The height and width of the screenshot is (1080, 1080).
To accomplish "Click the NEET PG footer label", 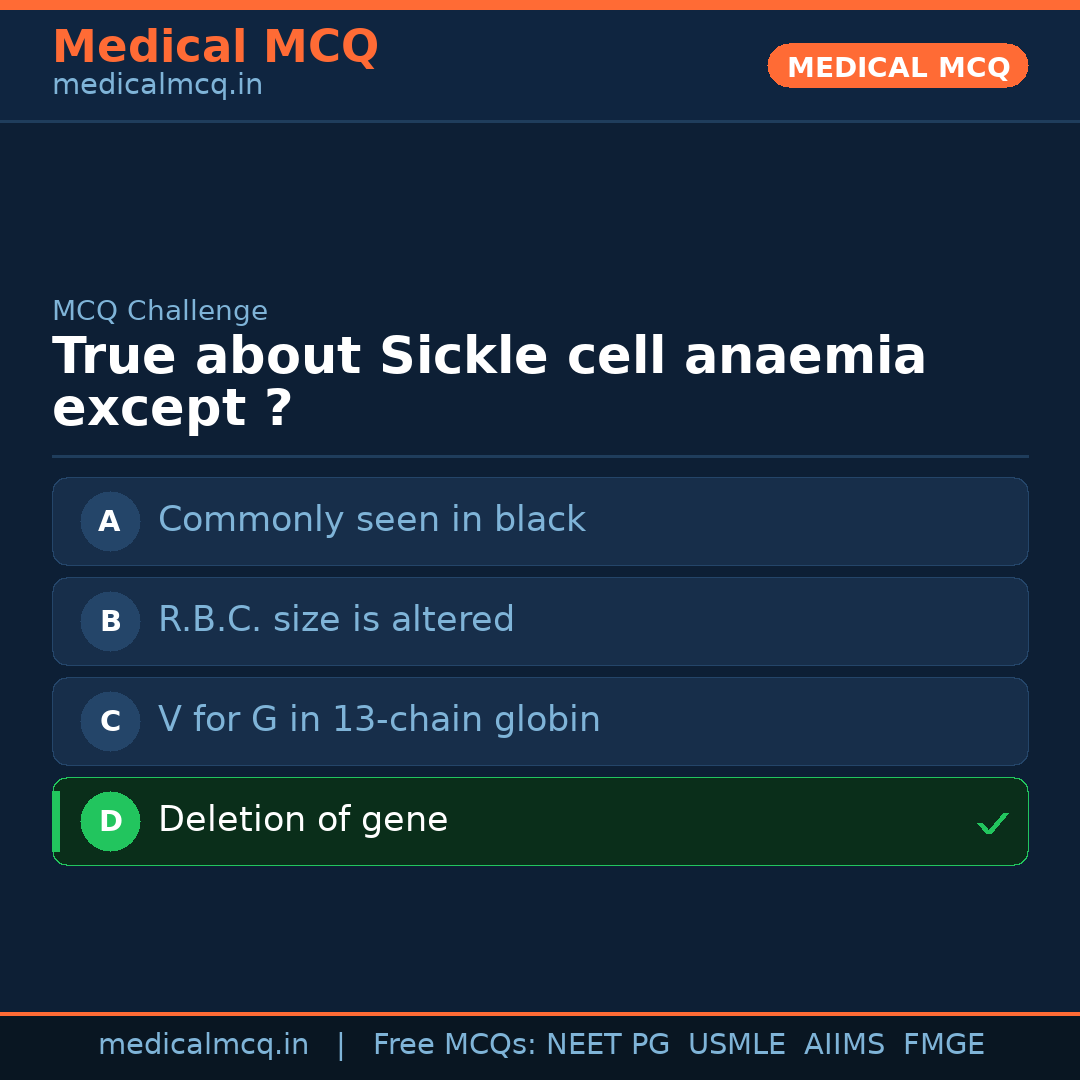I will [x=608, y=1045].
